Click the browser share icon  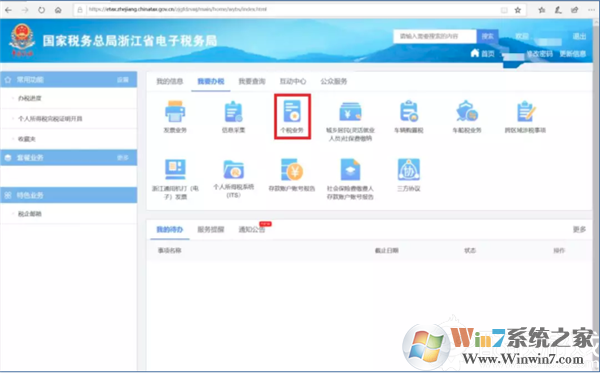(x=574, y=10)
